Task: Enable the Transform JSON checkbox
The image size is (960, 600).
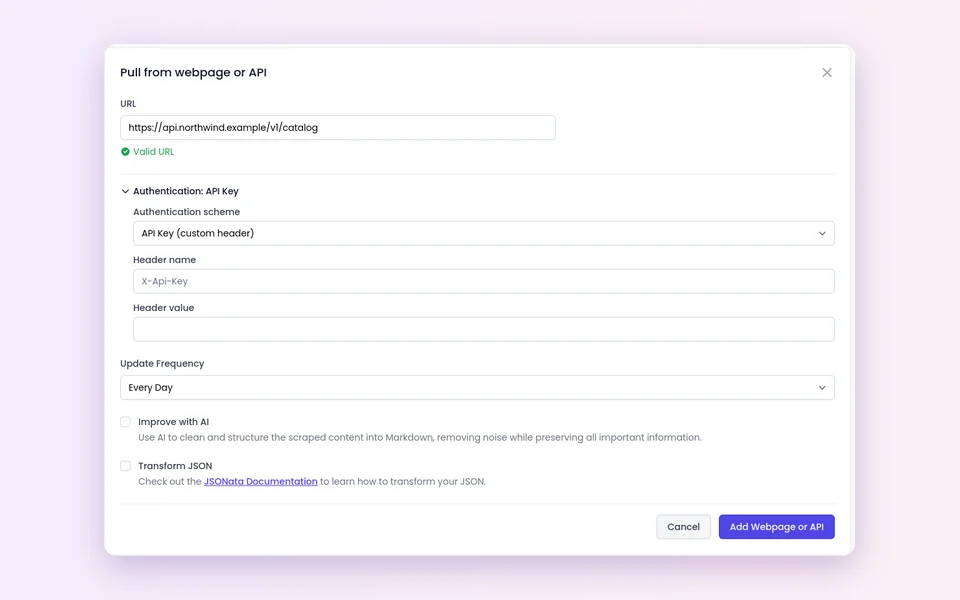Action: (126, 466)
